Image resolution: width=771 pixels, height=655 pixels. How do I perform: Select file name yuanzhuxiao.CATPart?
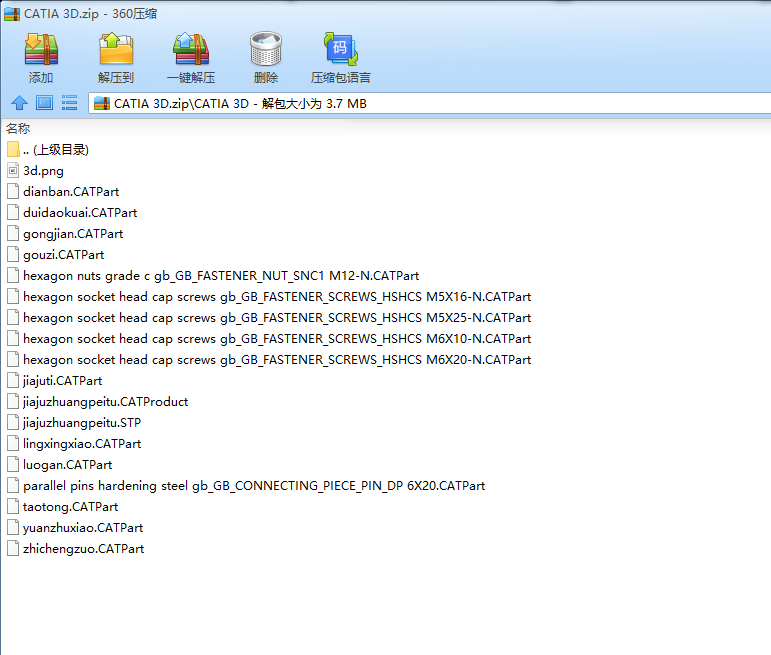(x=83, y=528)
